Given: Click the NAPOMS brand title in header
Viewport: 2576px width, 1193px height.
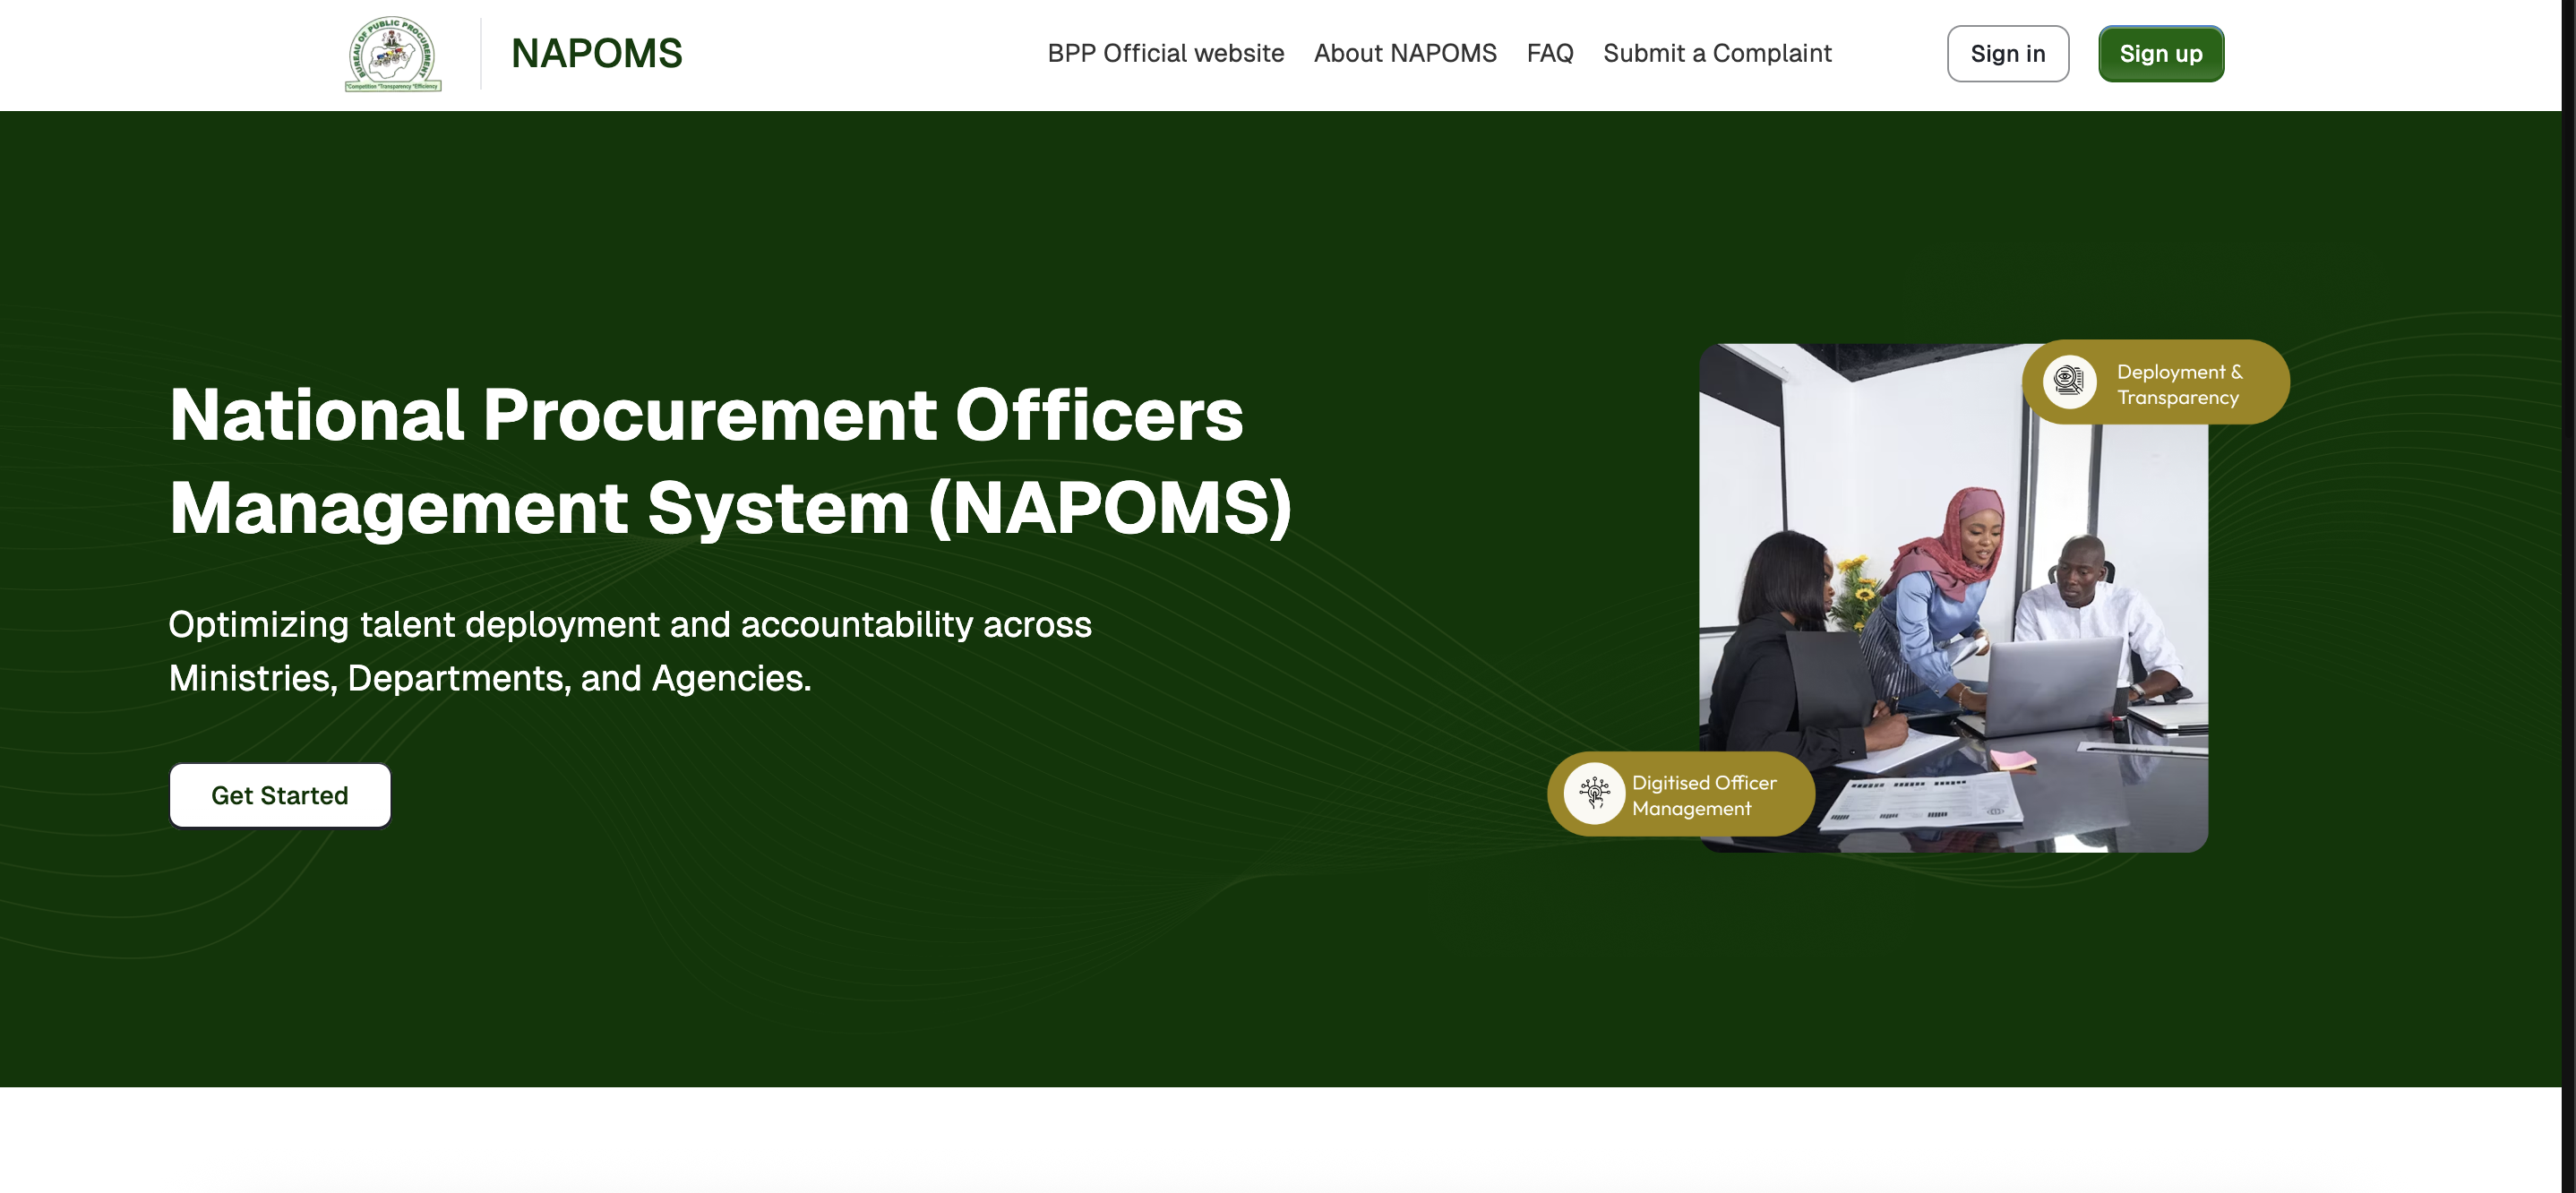Looking at the screenshot, I should [x=596, y=54].
